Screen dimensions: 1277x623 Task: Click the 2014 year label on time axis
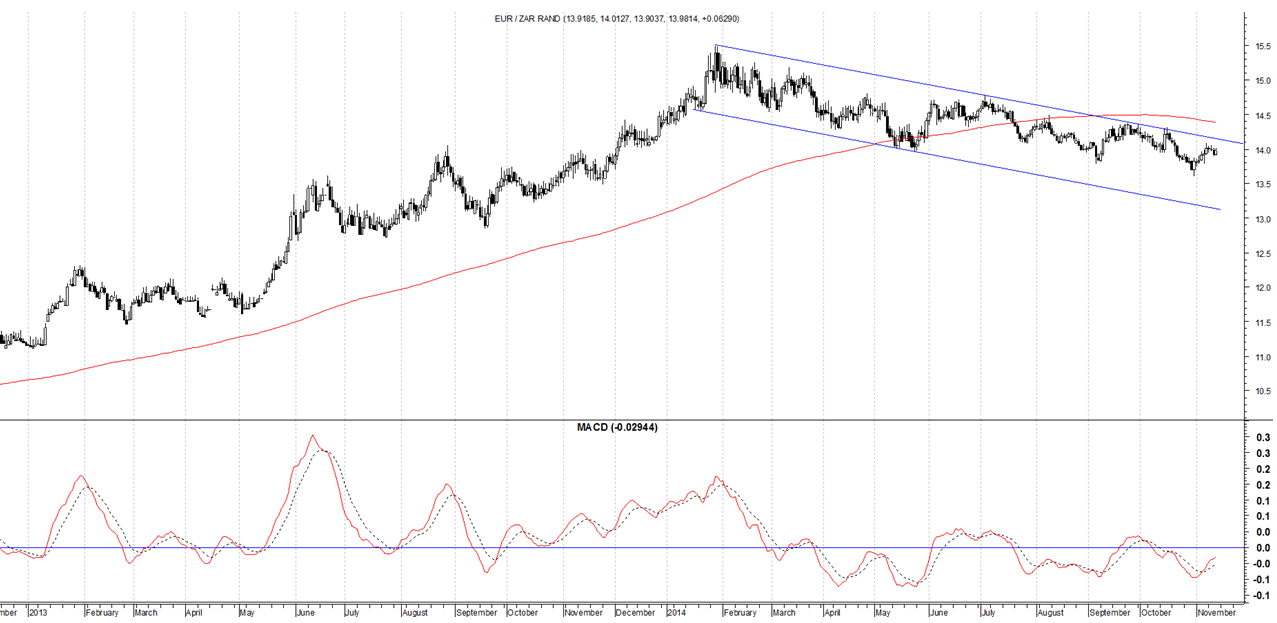[x=677, y=611]
